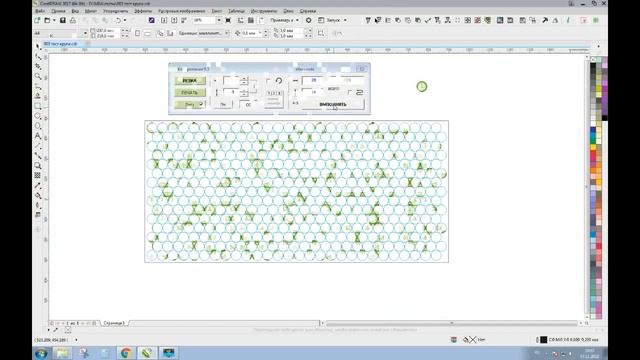
Task: Select the Text tool (A icon)
Action: point(38,136)
